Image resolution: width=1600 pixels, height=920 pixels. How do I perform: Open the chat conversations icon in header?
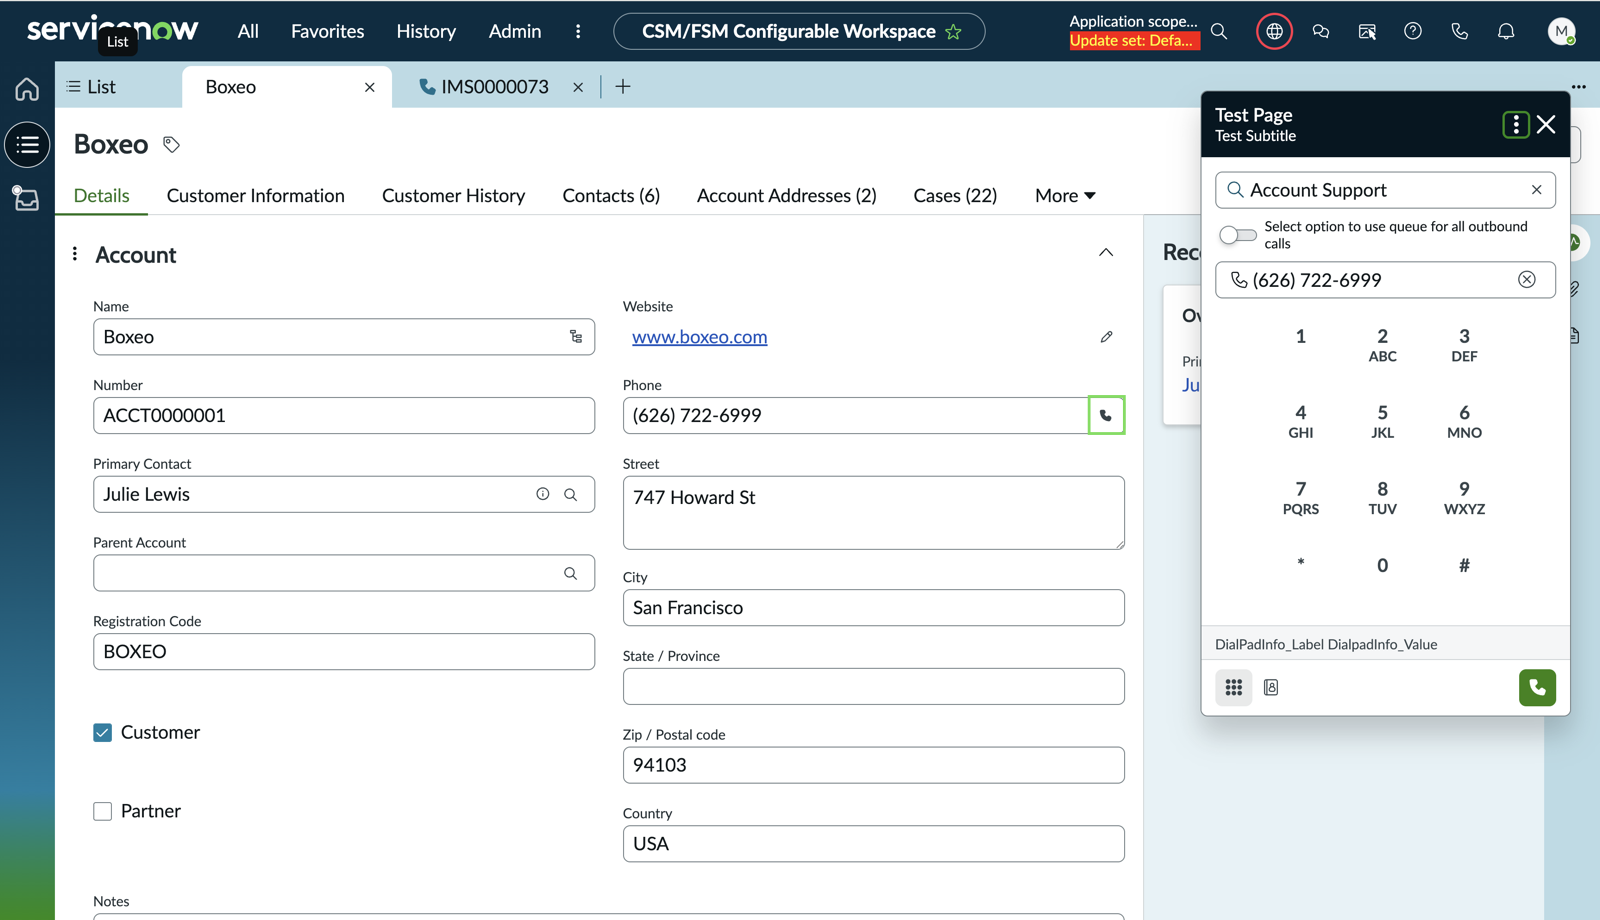click(x=1321, y=32)
